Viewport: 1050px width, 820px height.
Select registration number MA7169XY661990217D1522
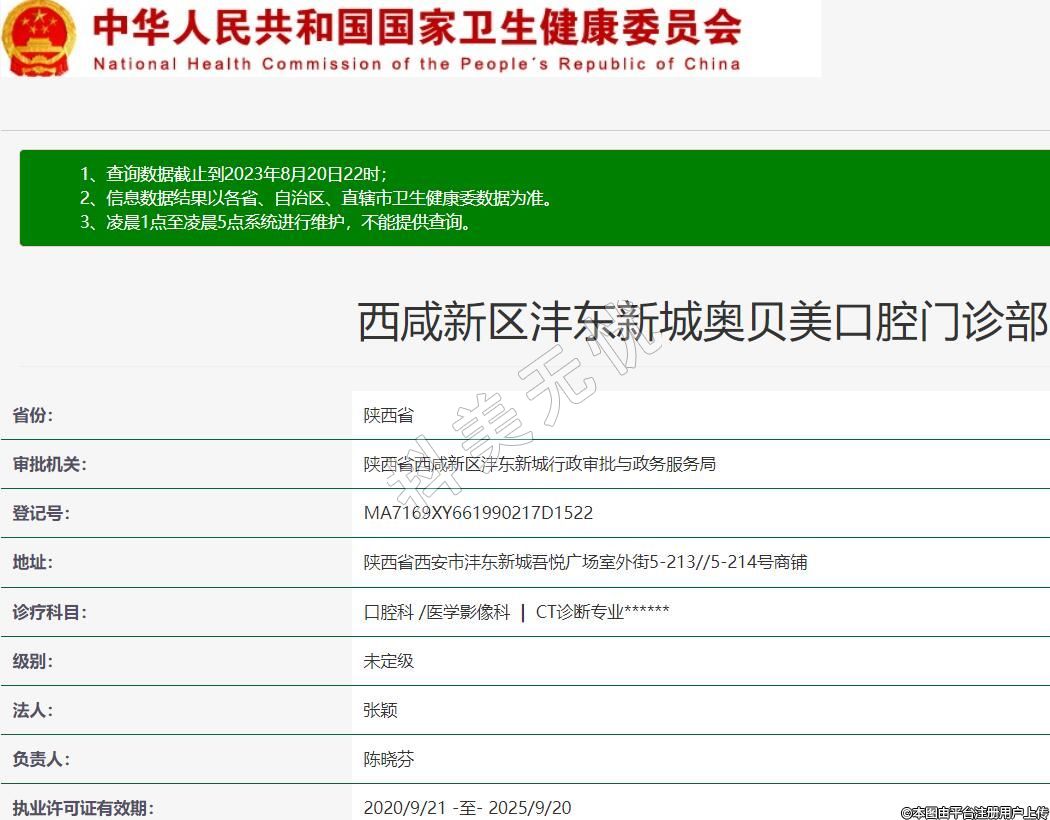pyautogui.click(x=478, y=513)
